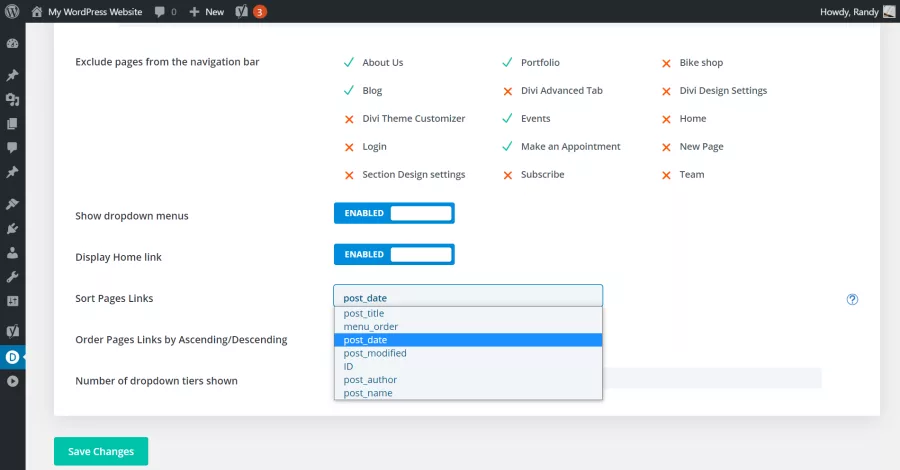The width and height of the screenshot is (900, 470).
Task: Click Number of dropdown tiers input field
Action: click(x=712, y=378)
